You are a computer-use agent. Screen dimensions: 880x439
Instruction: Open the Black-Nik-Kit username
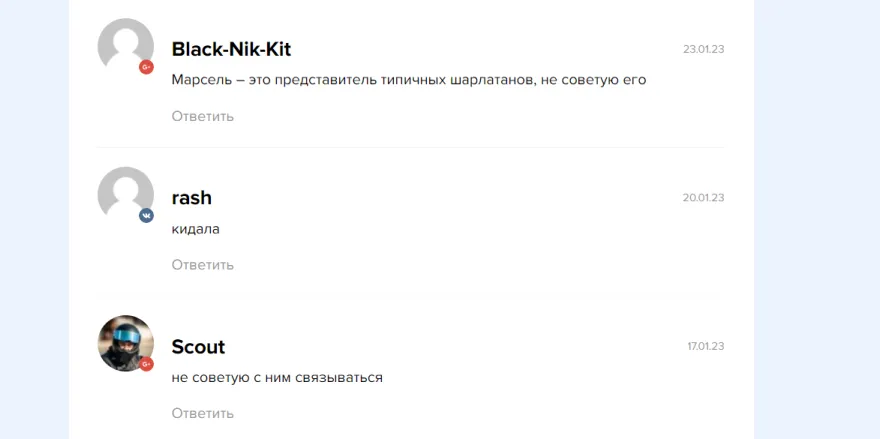(x=231, y=49)
